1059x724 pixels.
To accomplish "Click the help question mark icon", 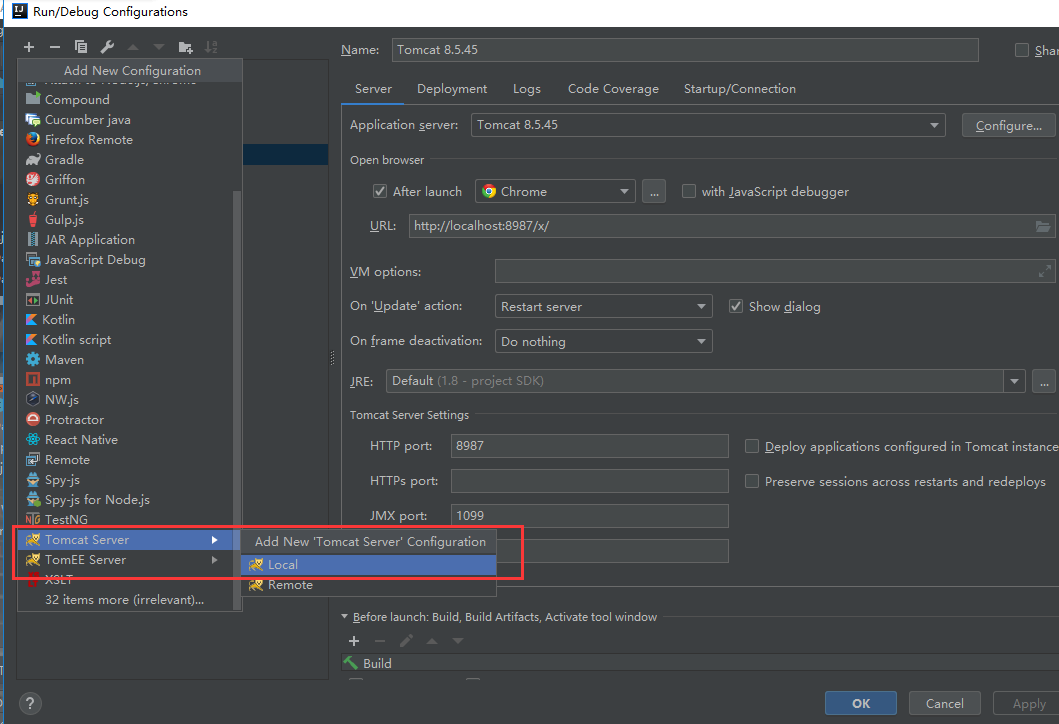I will pyautogui.click(x=30, y=704).
